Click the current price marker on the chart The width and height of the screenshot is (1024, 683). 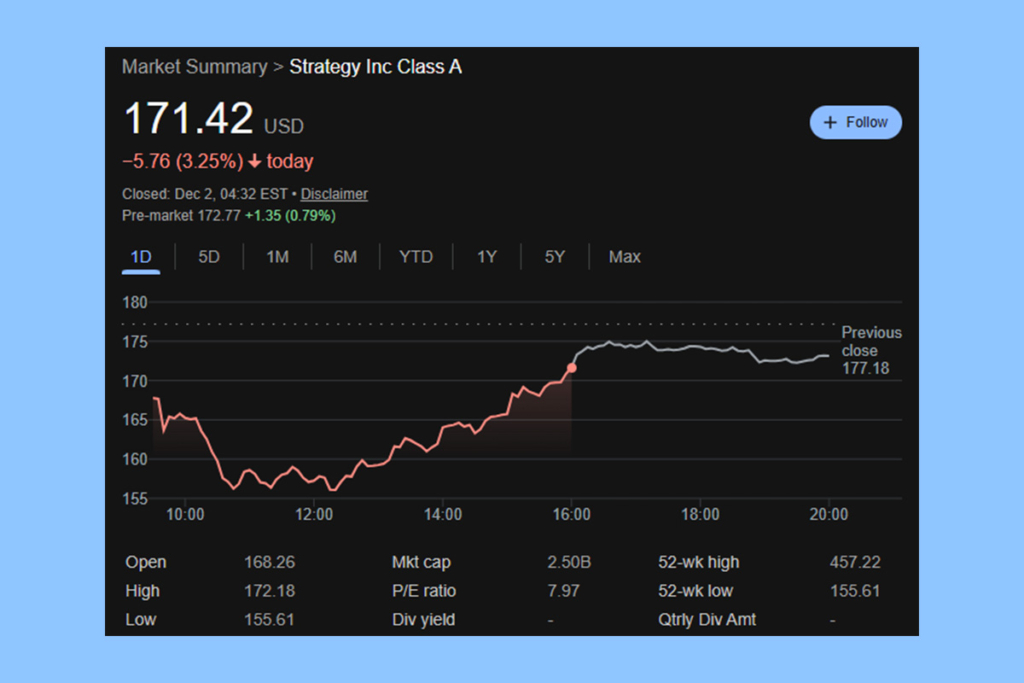(x=572, y=368)
